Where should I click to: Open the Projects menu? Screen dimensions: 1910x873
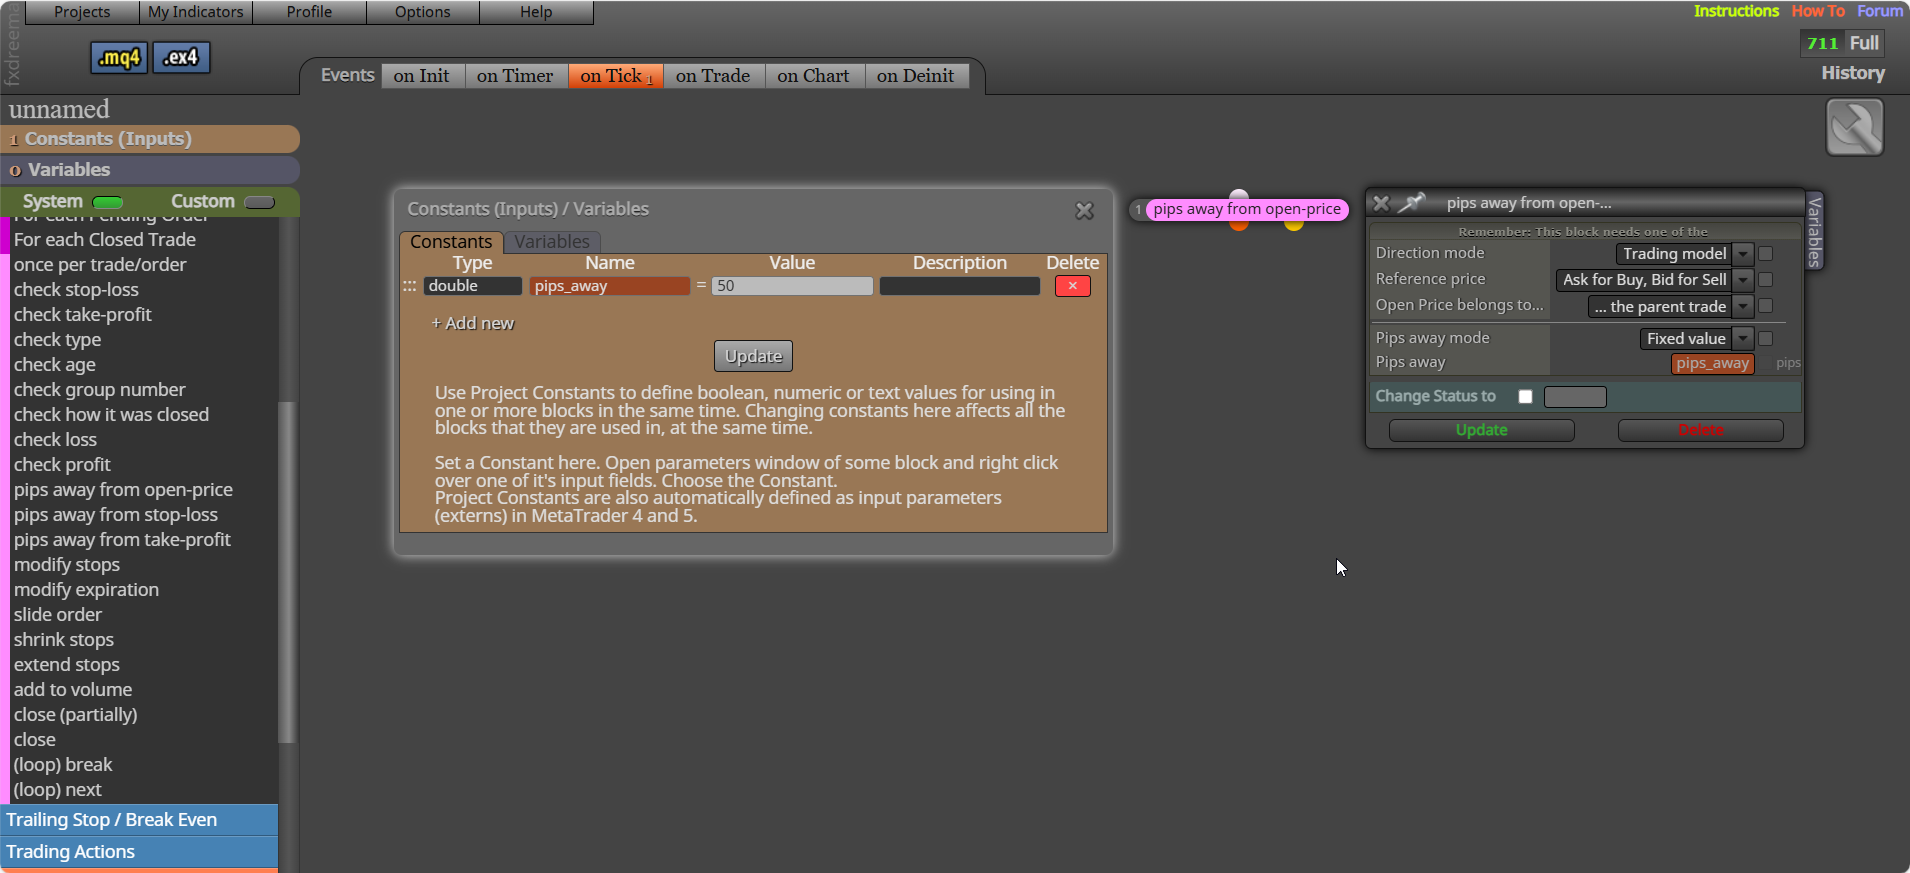[x=82, y=12]
